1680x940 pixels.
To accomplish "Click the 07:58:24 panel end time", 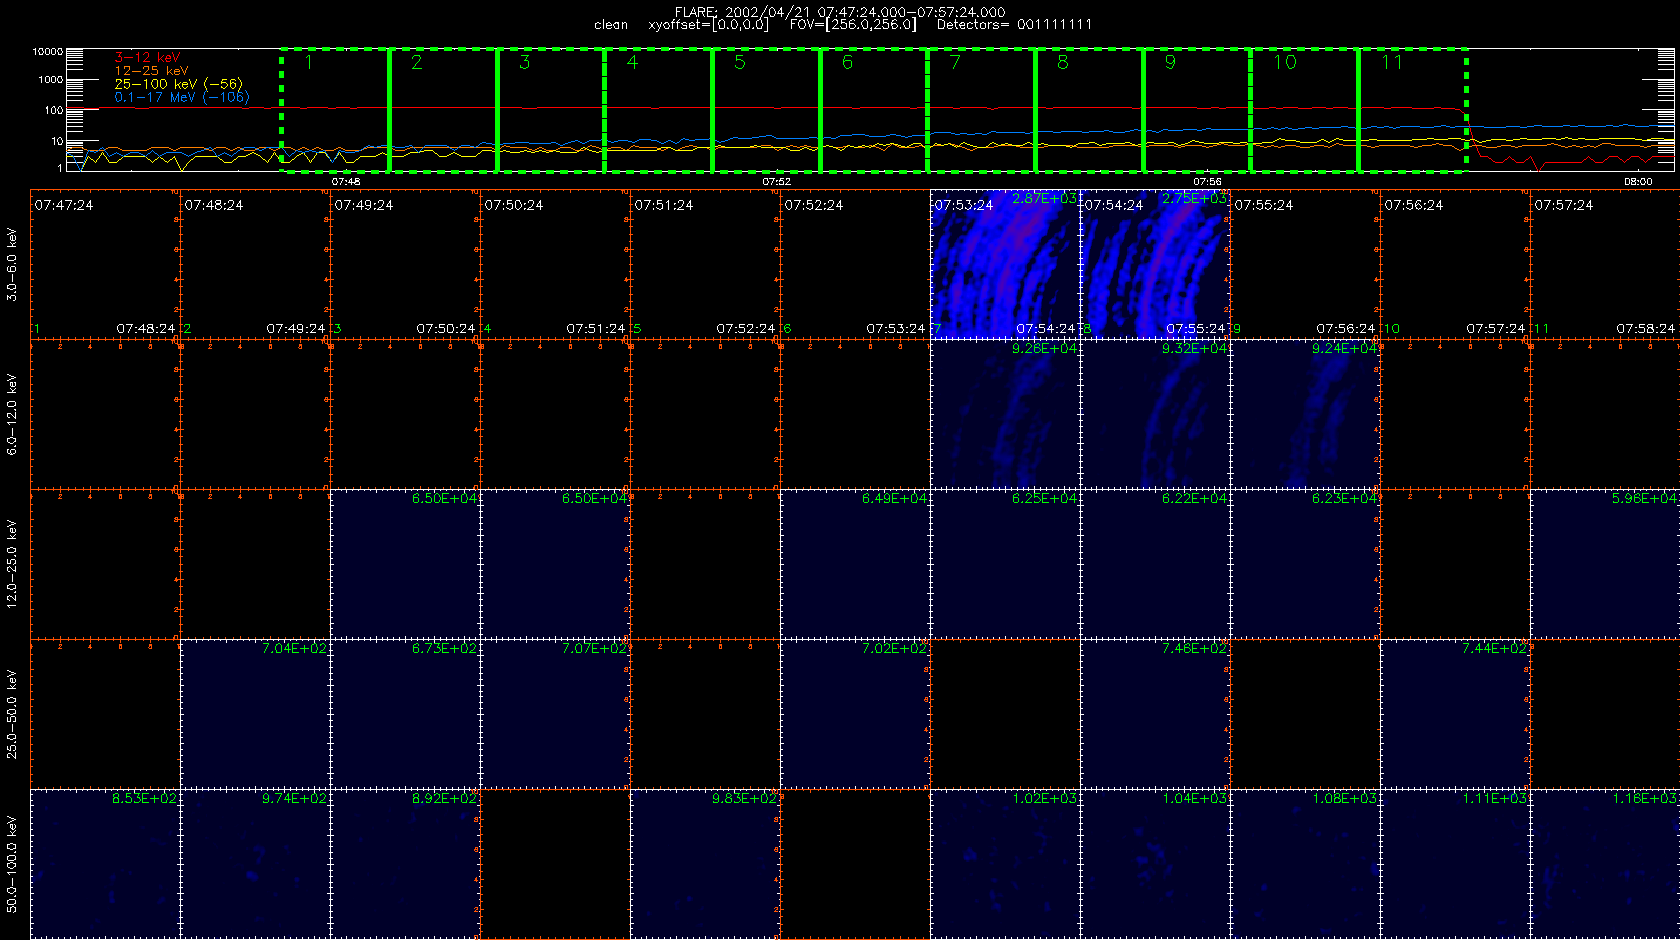I will coord(1646,328).
